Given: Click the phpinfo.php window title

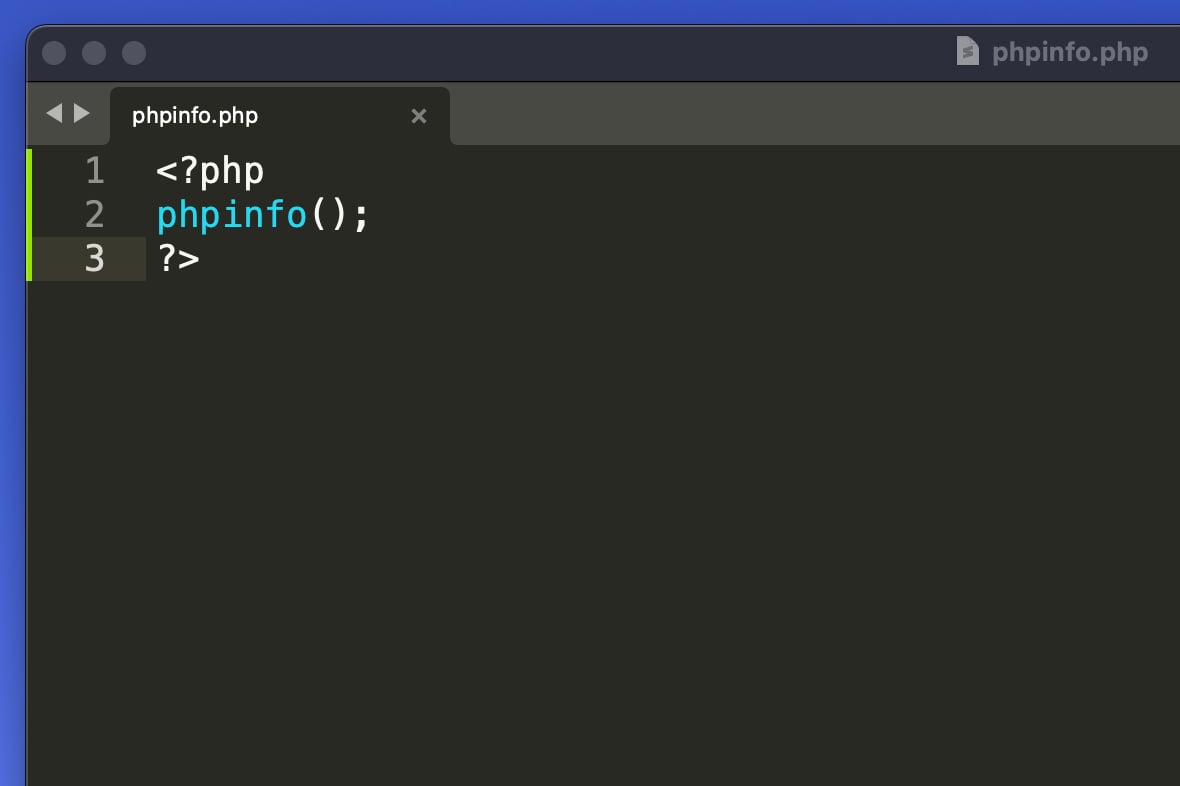Looking at the screenshot, I should pyautogui.click(x=1069, y=52).
